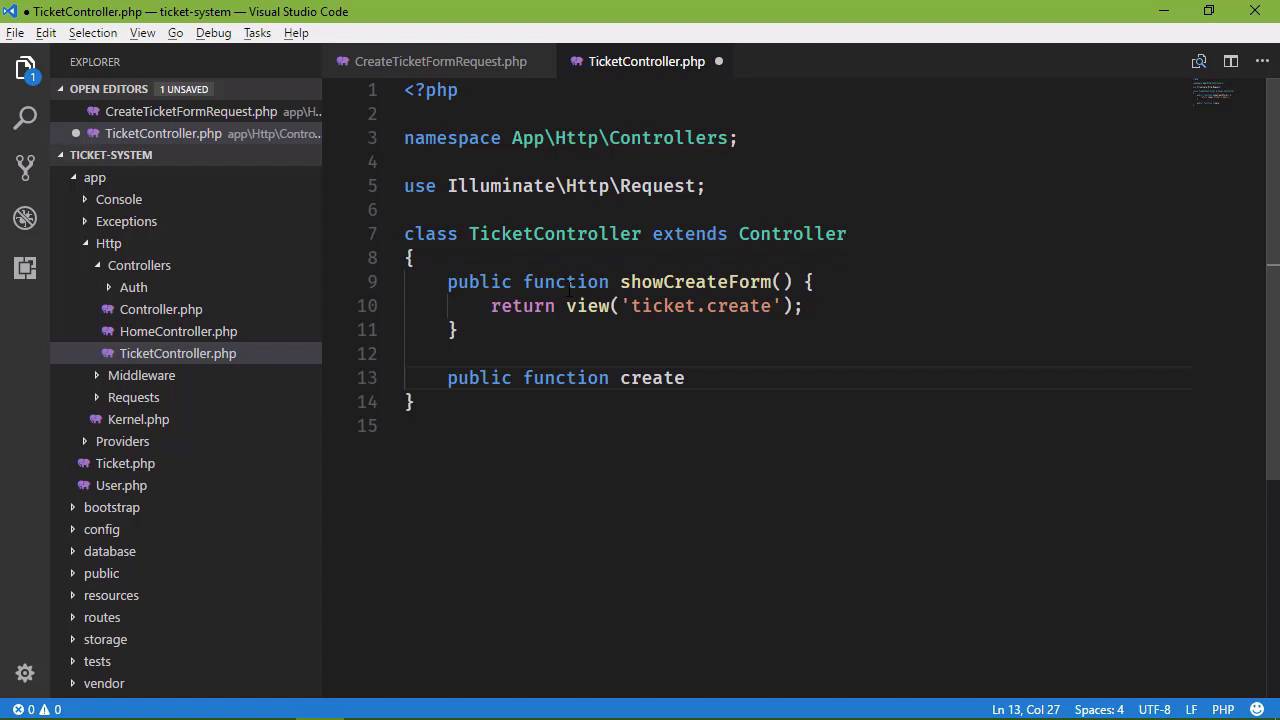1280x720 pixels.
Task: Open Controller.php in the file tree
Action: point(161,309)
